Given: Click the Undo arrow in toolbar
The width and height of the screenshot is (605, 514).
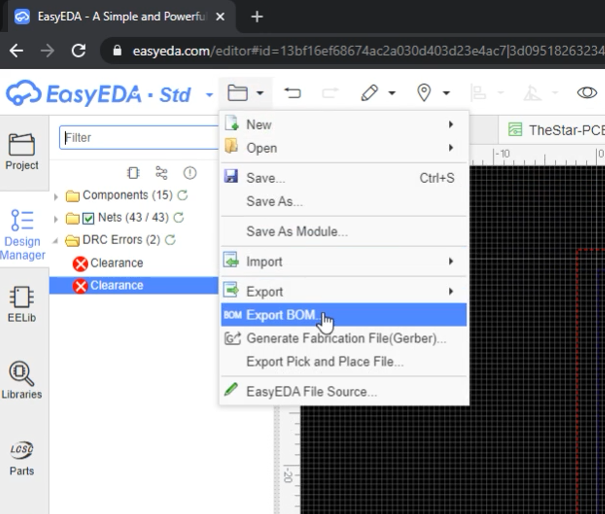Looking at the screenshot, I should click(292, 93).
